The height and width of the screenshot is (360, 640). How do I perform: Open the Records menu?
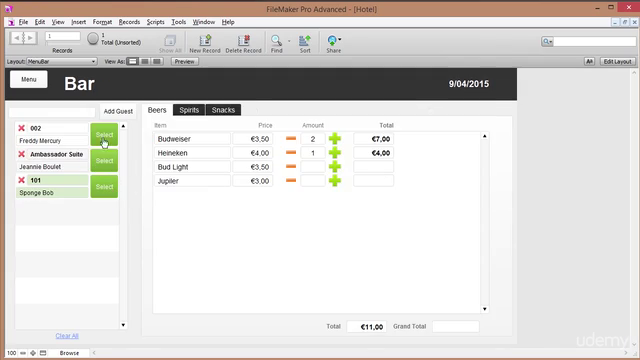pos(129,22)
